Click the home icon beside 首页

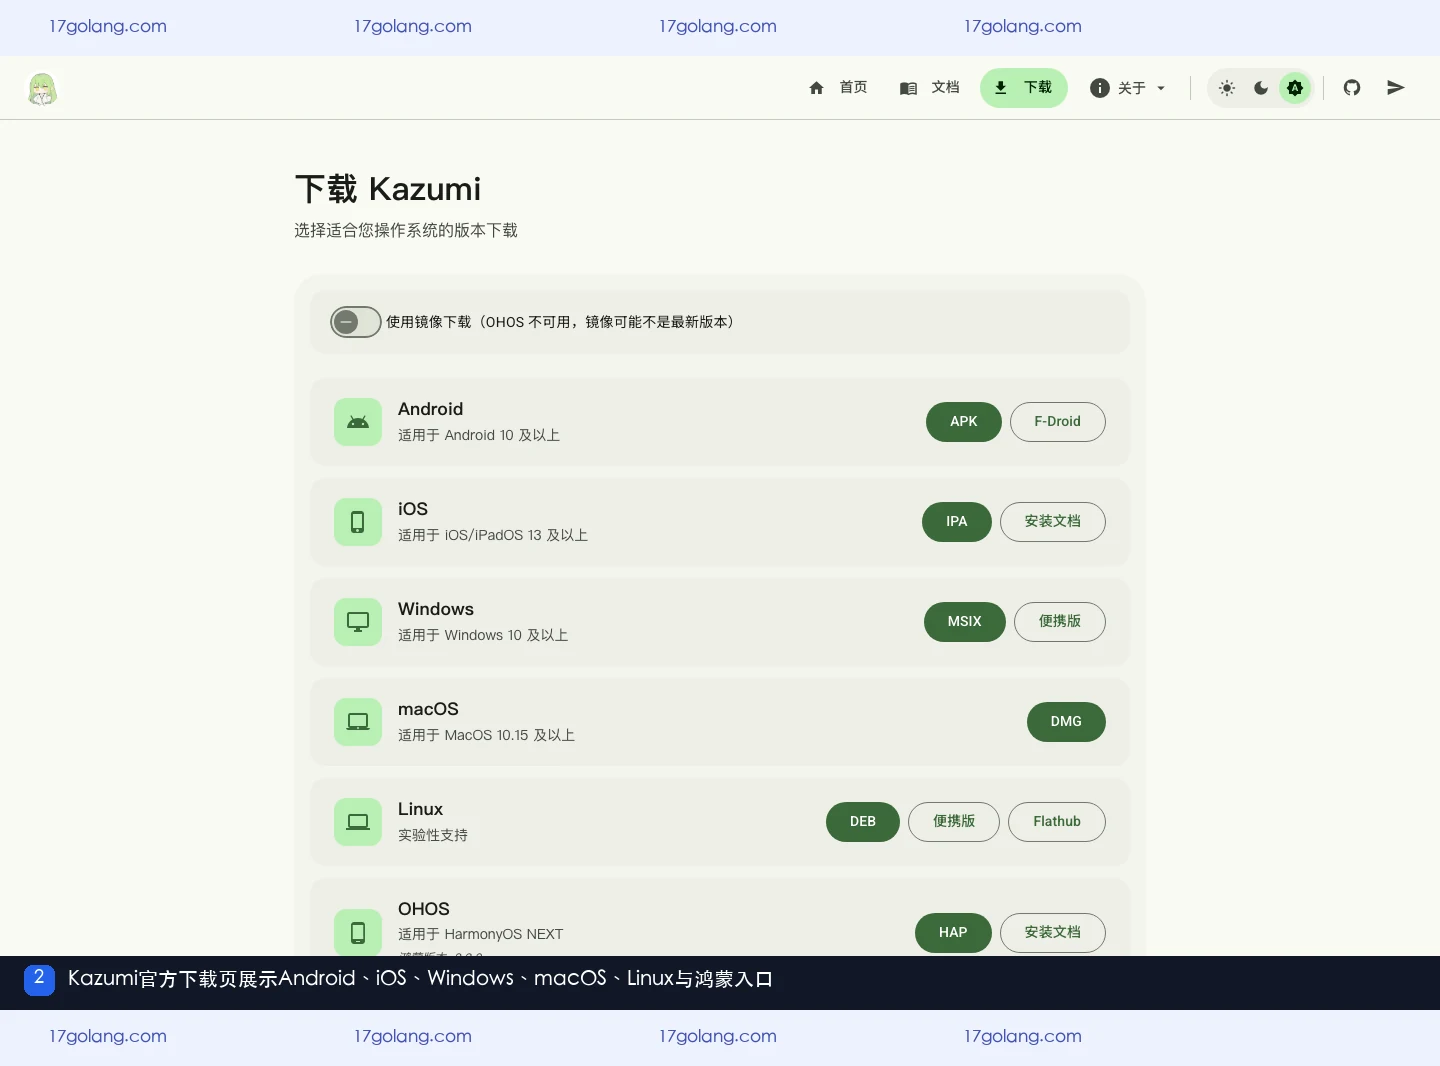click(x=816, y=88)
